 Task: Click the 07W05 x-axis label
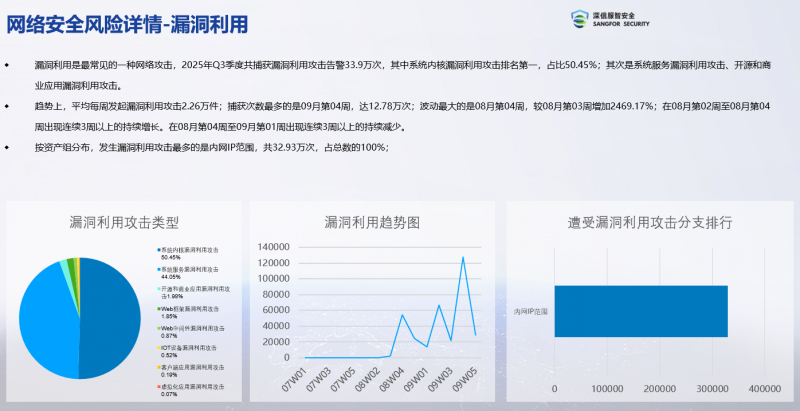click(342, 380)
